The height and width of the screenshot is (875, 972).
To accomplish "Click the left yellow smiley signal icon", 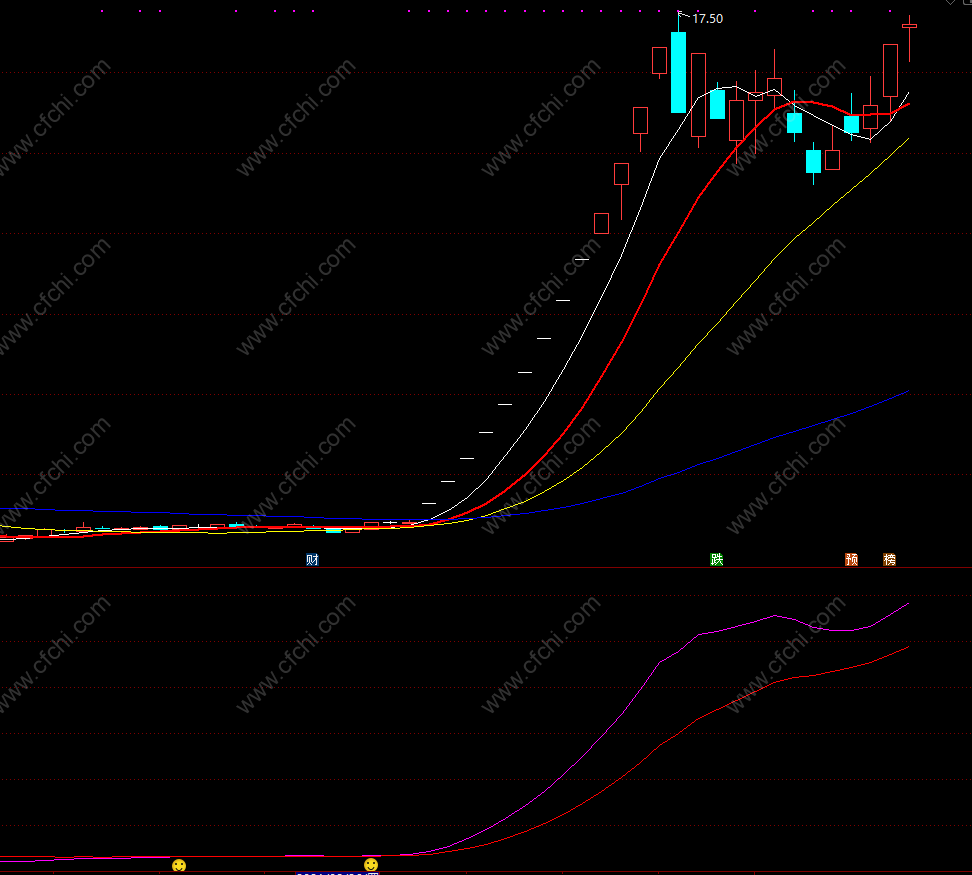I will (179, 865).
